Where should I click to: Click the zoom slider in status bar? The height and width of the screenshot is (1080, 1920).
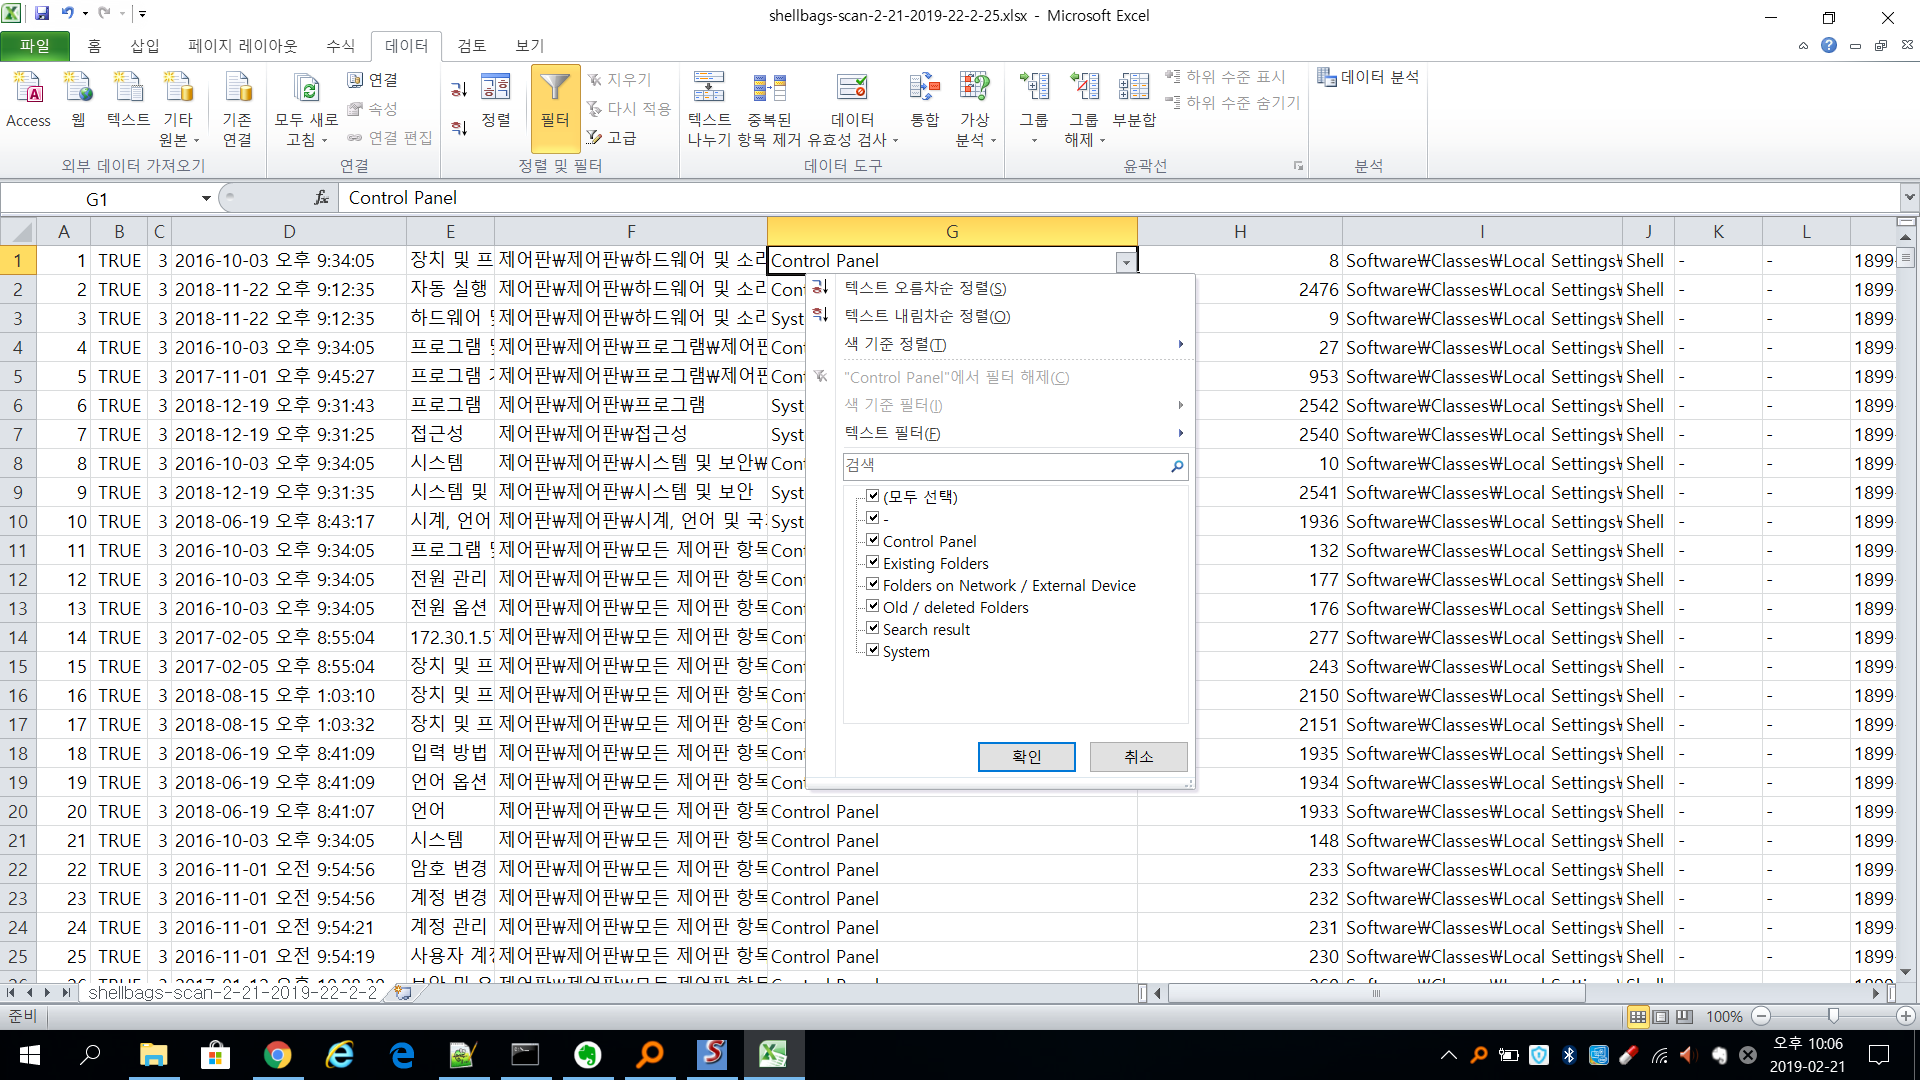point(1833,1016)
